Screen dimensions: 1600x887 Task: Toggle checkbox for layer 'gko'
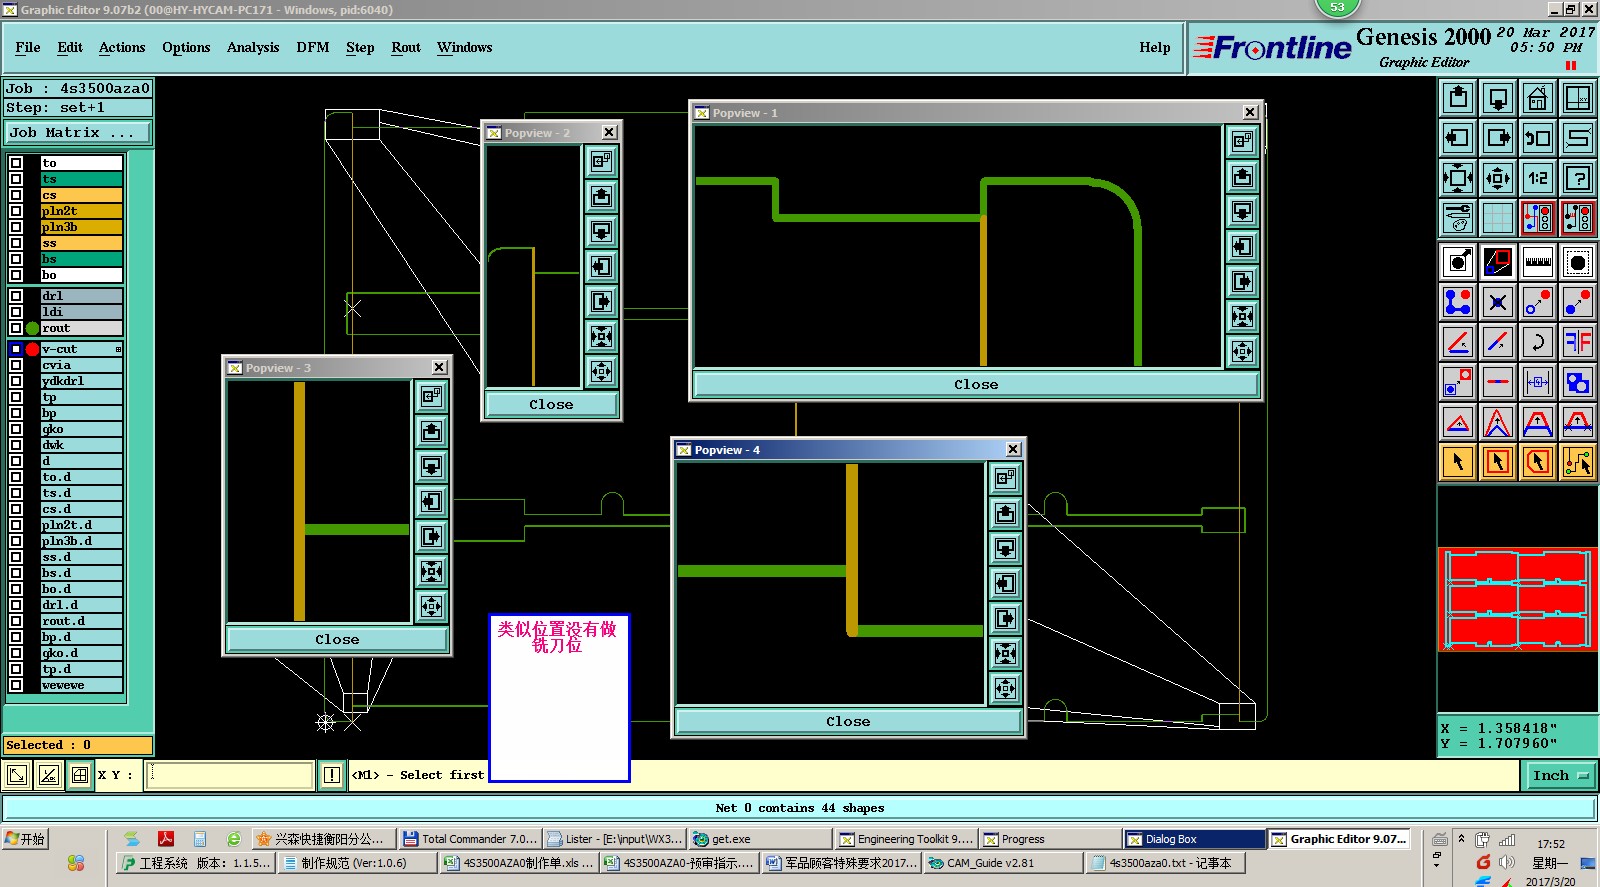16,429
